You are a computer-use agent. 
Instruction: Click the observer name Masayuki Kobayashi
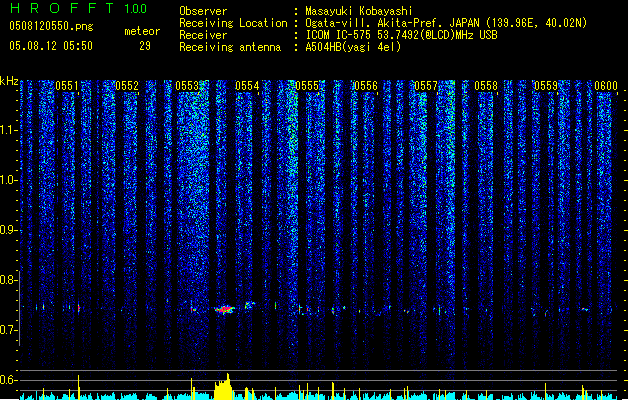coord(359,11)
